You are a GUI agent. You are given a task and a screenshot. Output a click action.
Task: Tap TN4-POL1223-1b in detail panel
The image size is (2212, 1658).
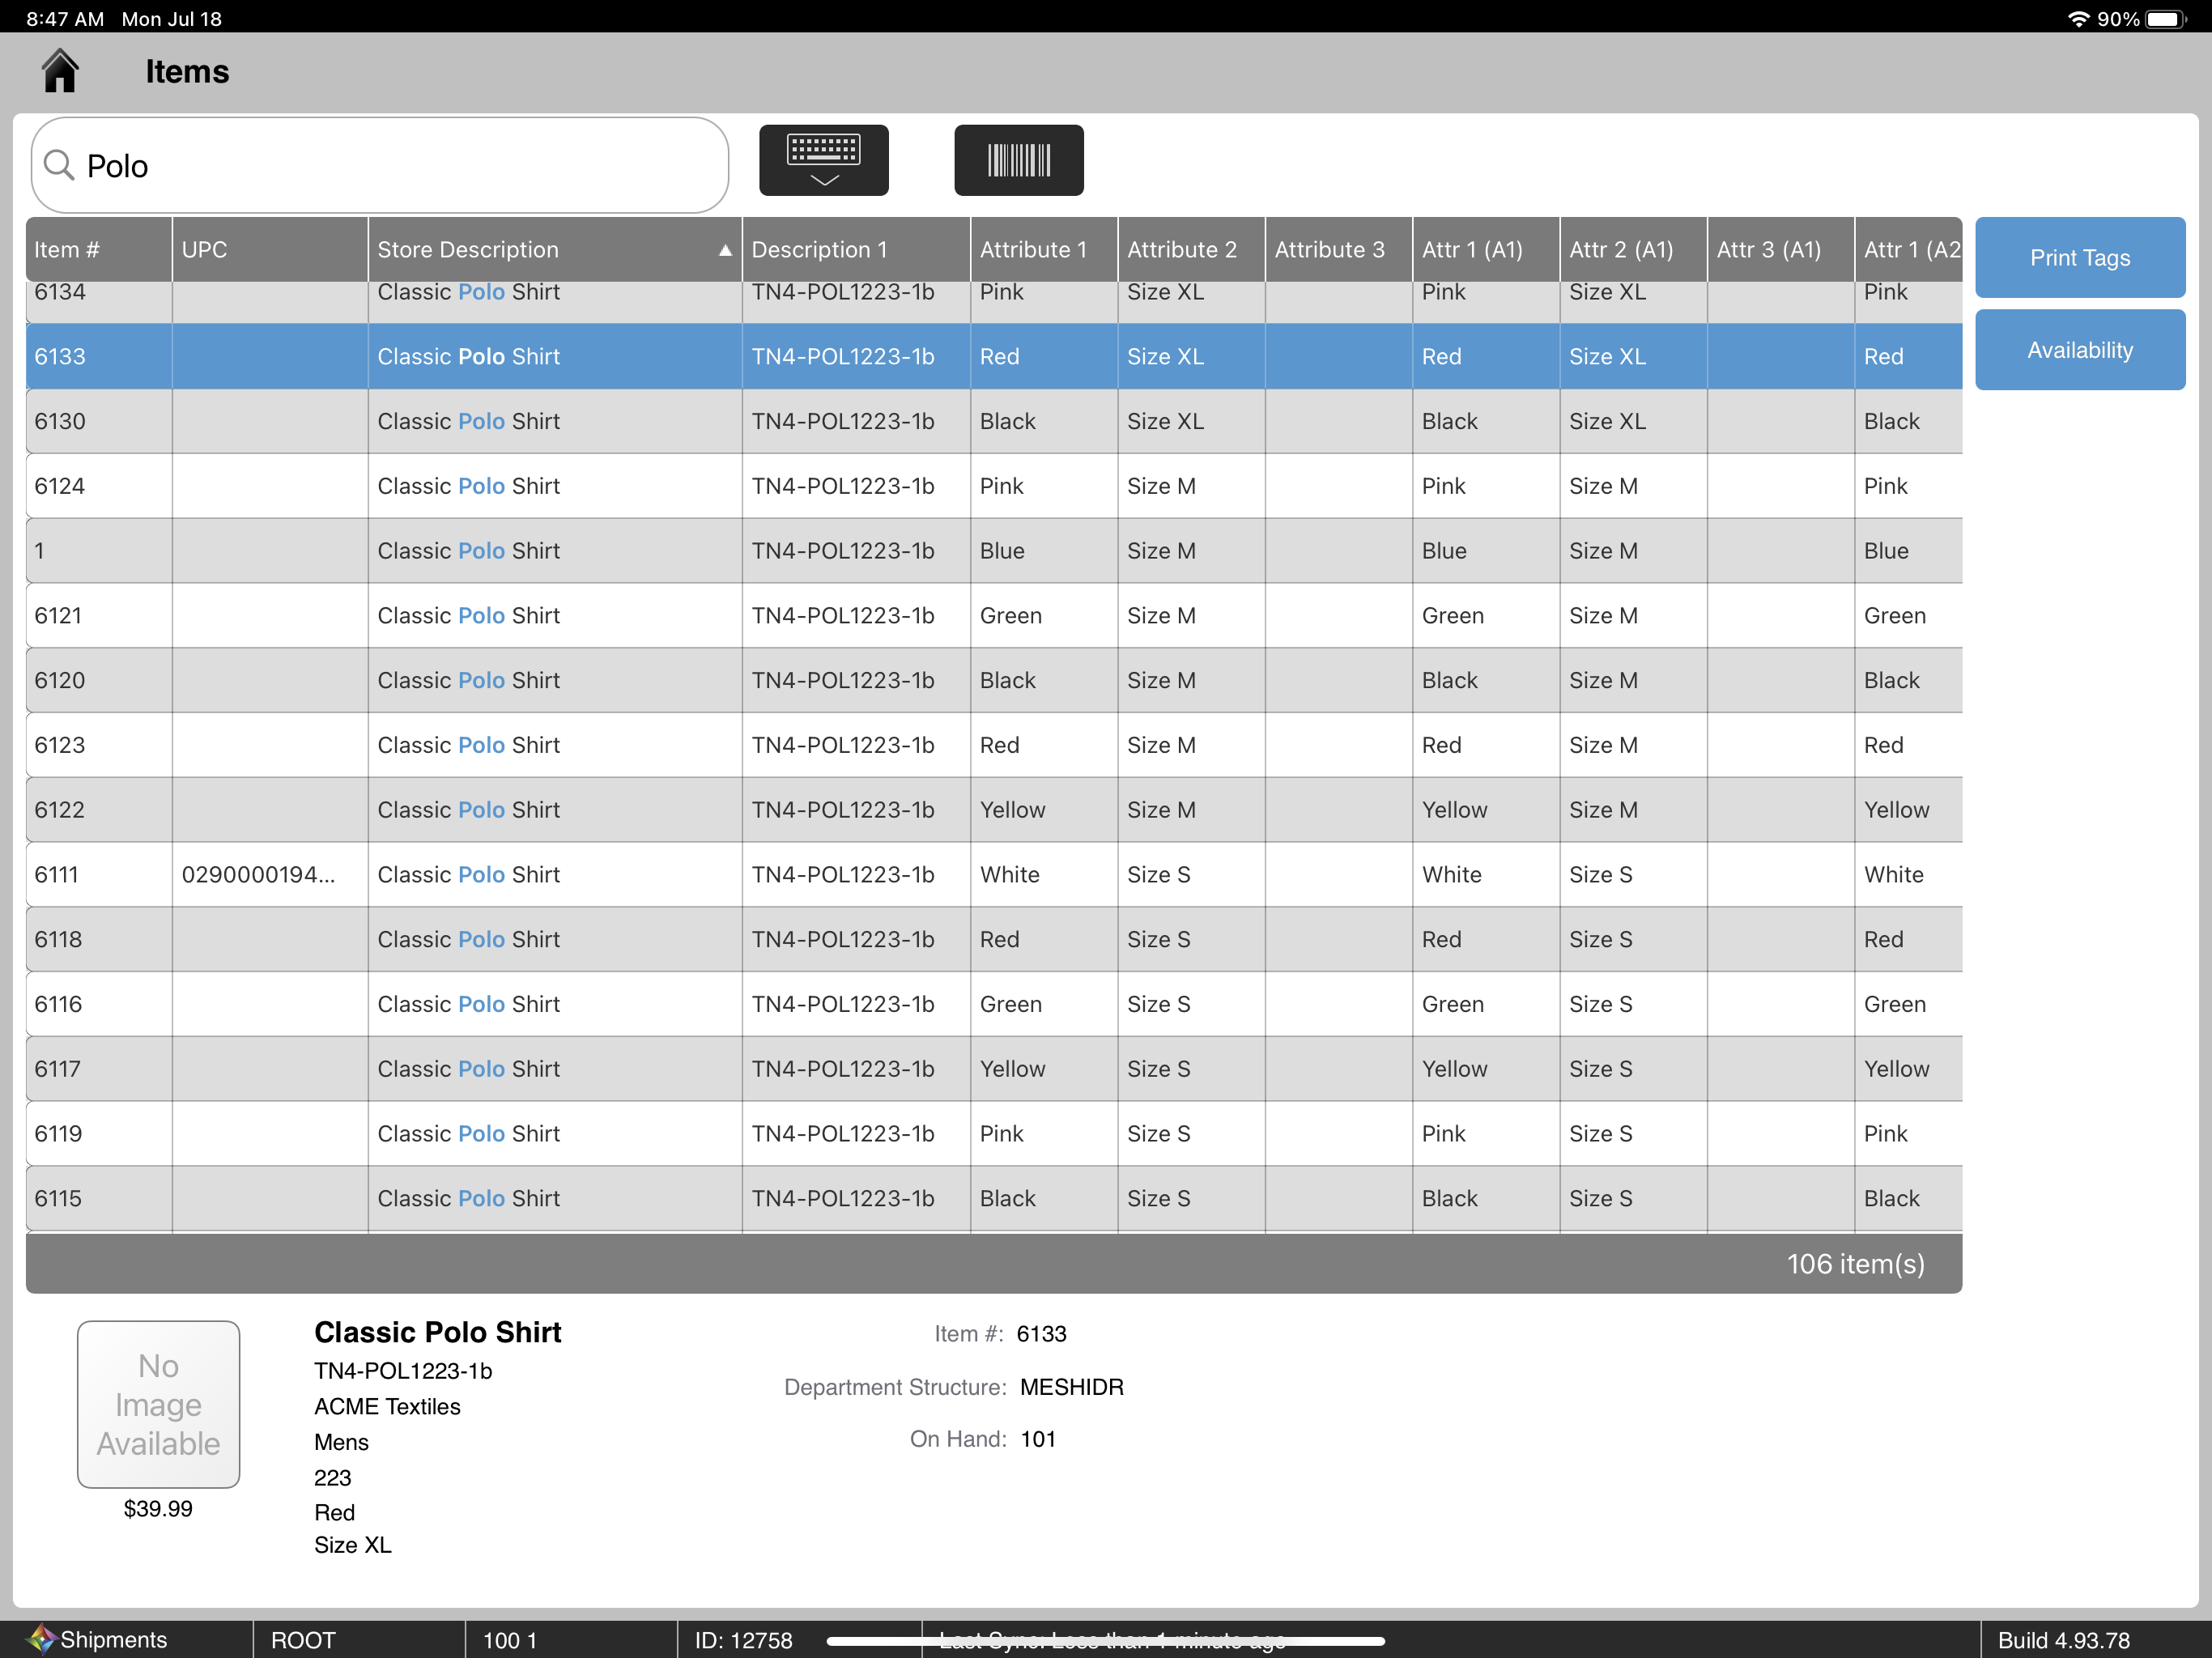[403, 1370]
